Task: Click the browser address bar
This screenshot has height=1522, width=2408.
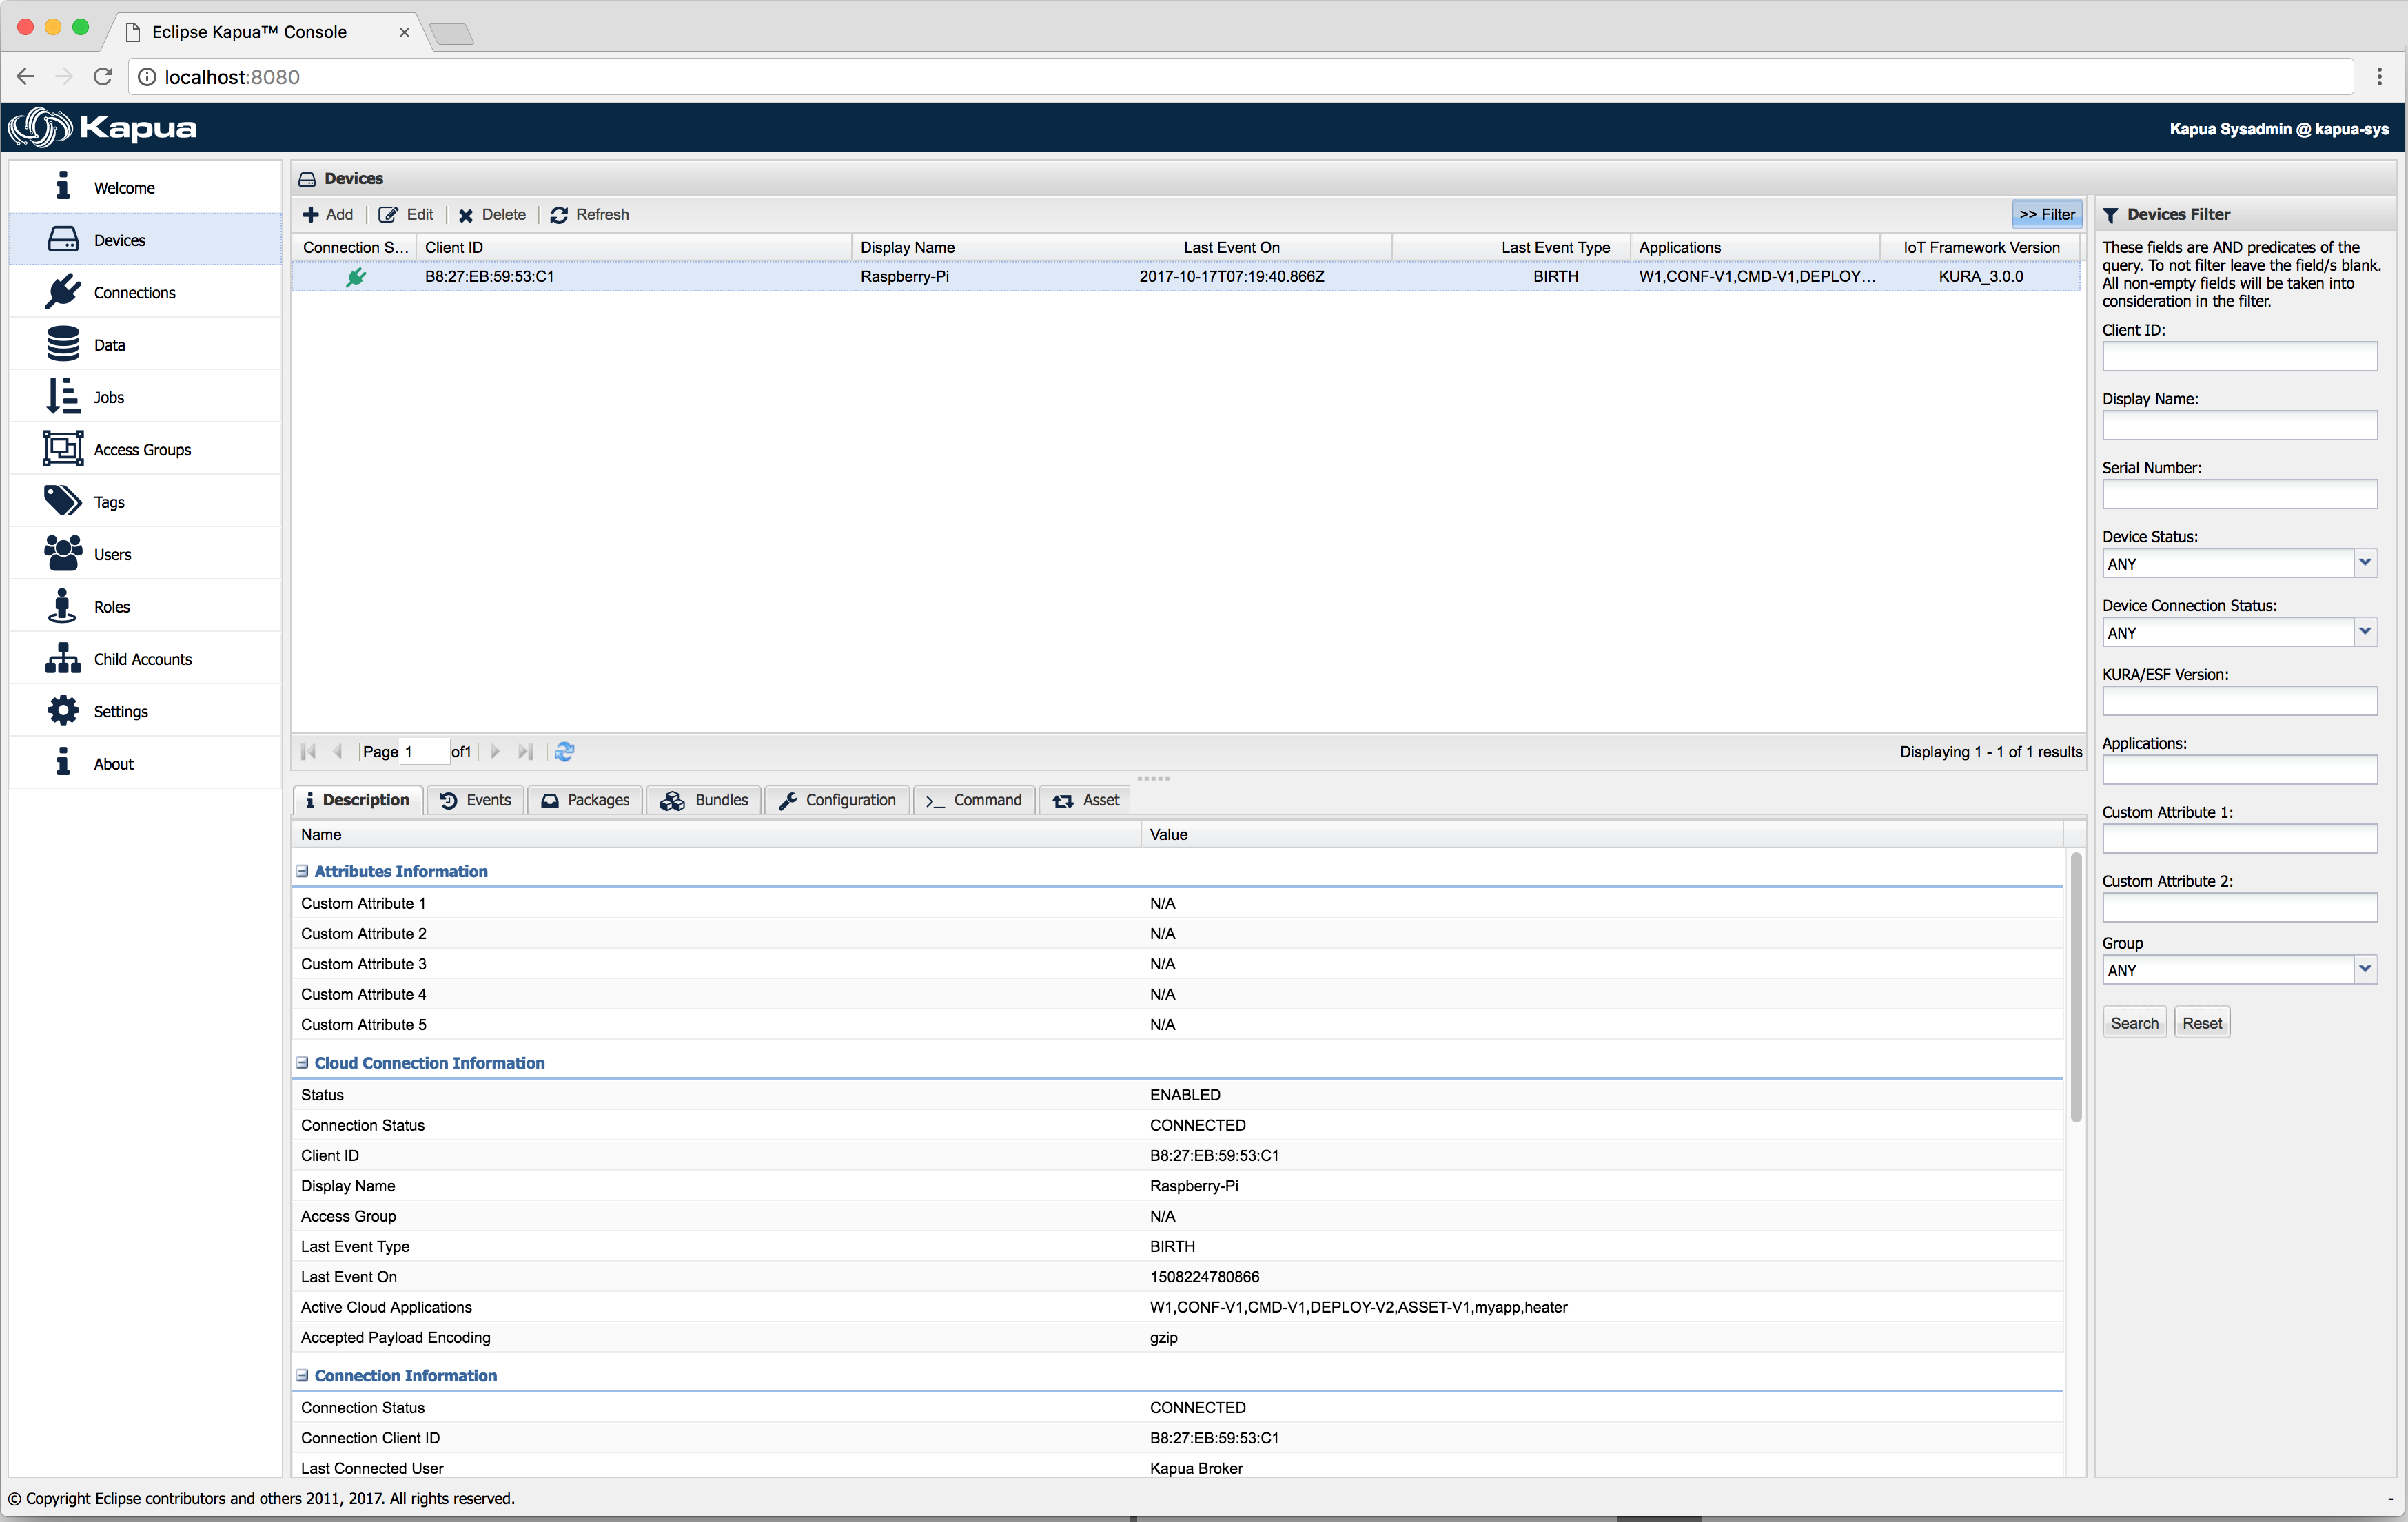Action: [x=1240, y=77]
